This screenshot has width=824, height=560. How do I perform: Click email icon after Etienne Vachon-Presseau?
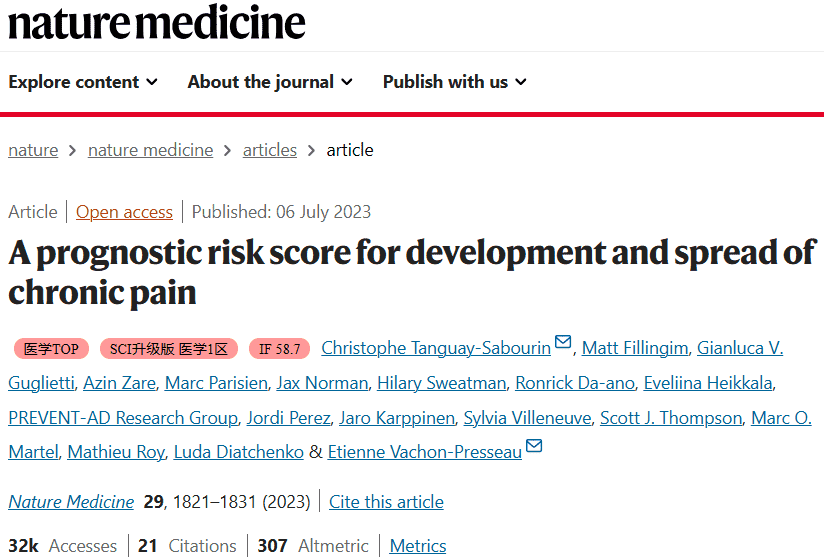(534, 447)
